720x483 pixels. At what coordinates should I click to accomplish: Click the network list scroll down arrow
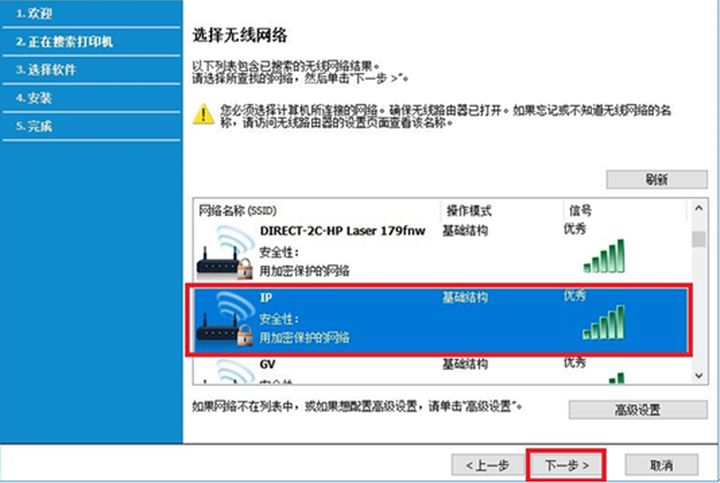point(699,376)
